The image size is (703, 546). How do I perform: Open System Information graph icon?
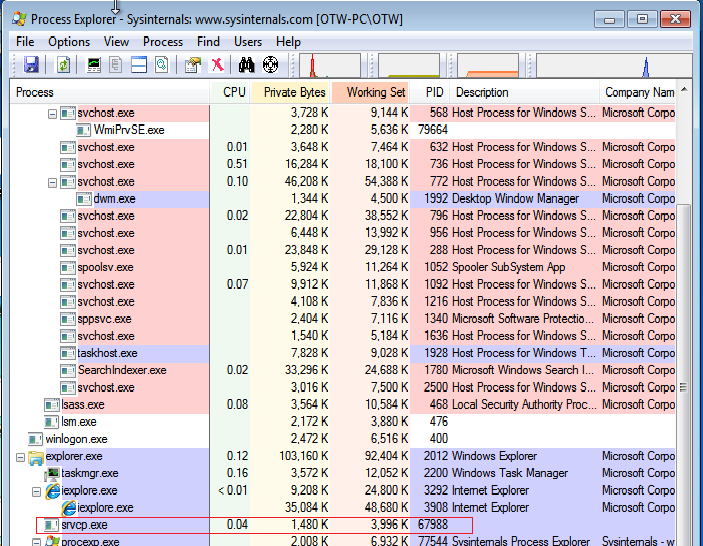tap(94, 65)
